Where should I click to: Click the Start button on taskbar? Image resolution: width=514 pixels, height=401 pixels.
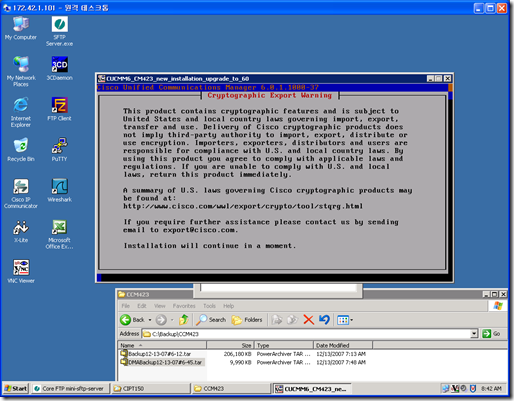point(16,388)
